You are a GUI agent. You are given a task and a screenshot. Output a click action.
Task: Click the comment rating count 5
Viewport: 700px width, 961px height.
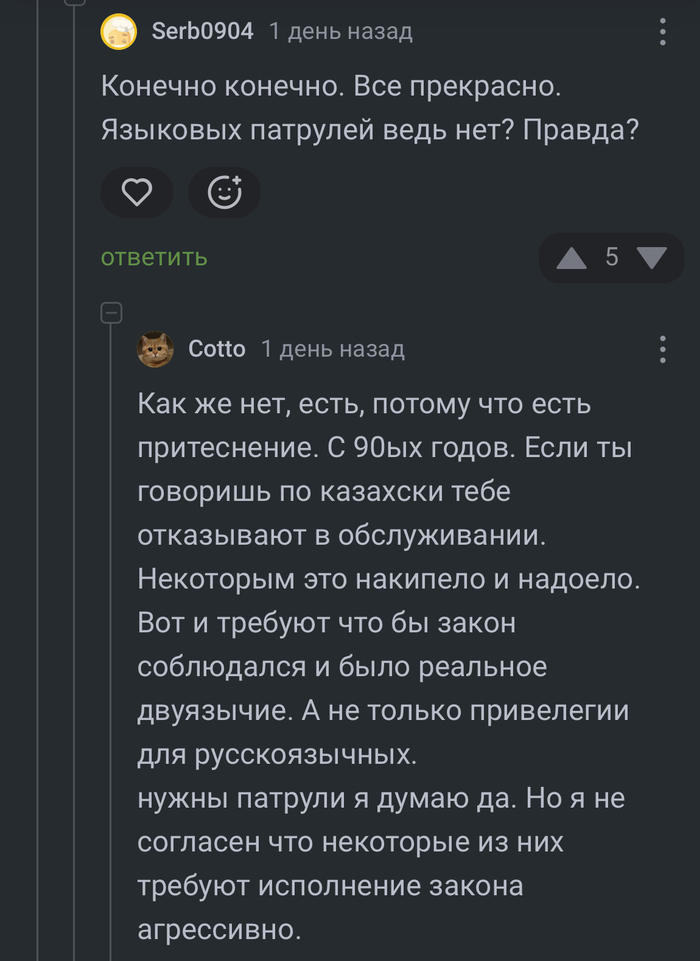[611, 258]
